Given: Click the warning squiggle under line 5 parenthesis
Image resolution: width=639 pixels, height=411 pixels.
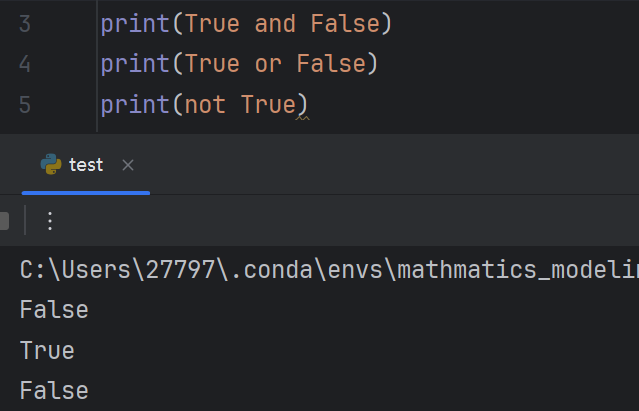Looking at the screenshot, I should [302, 118].
